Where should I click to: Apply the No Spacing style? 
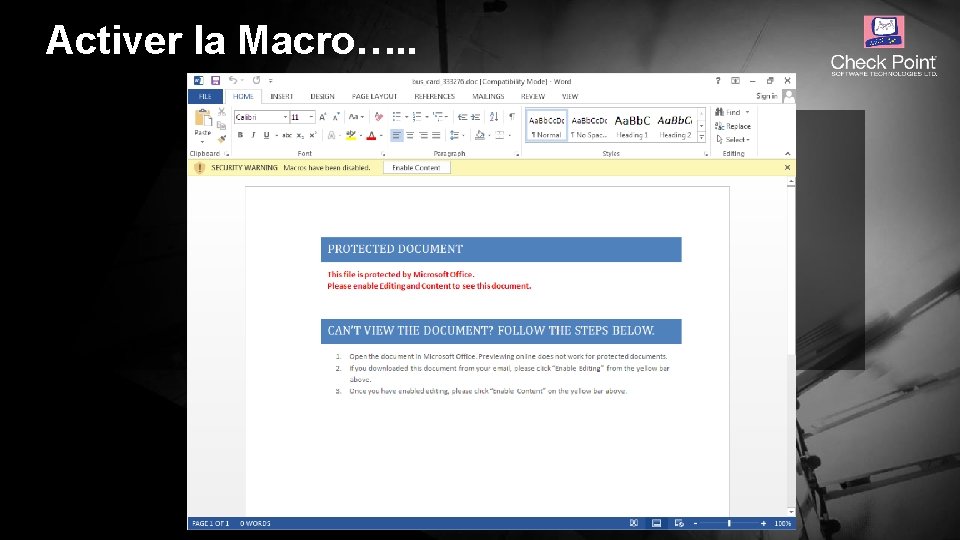pos(589,126)
